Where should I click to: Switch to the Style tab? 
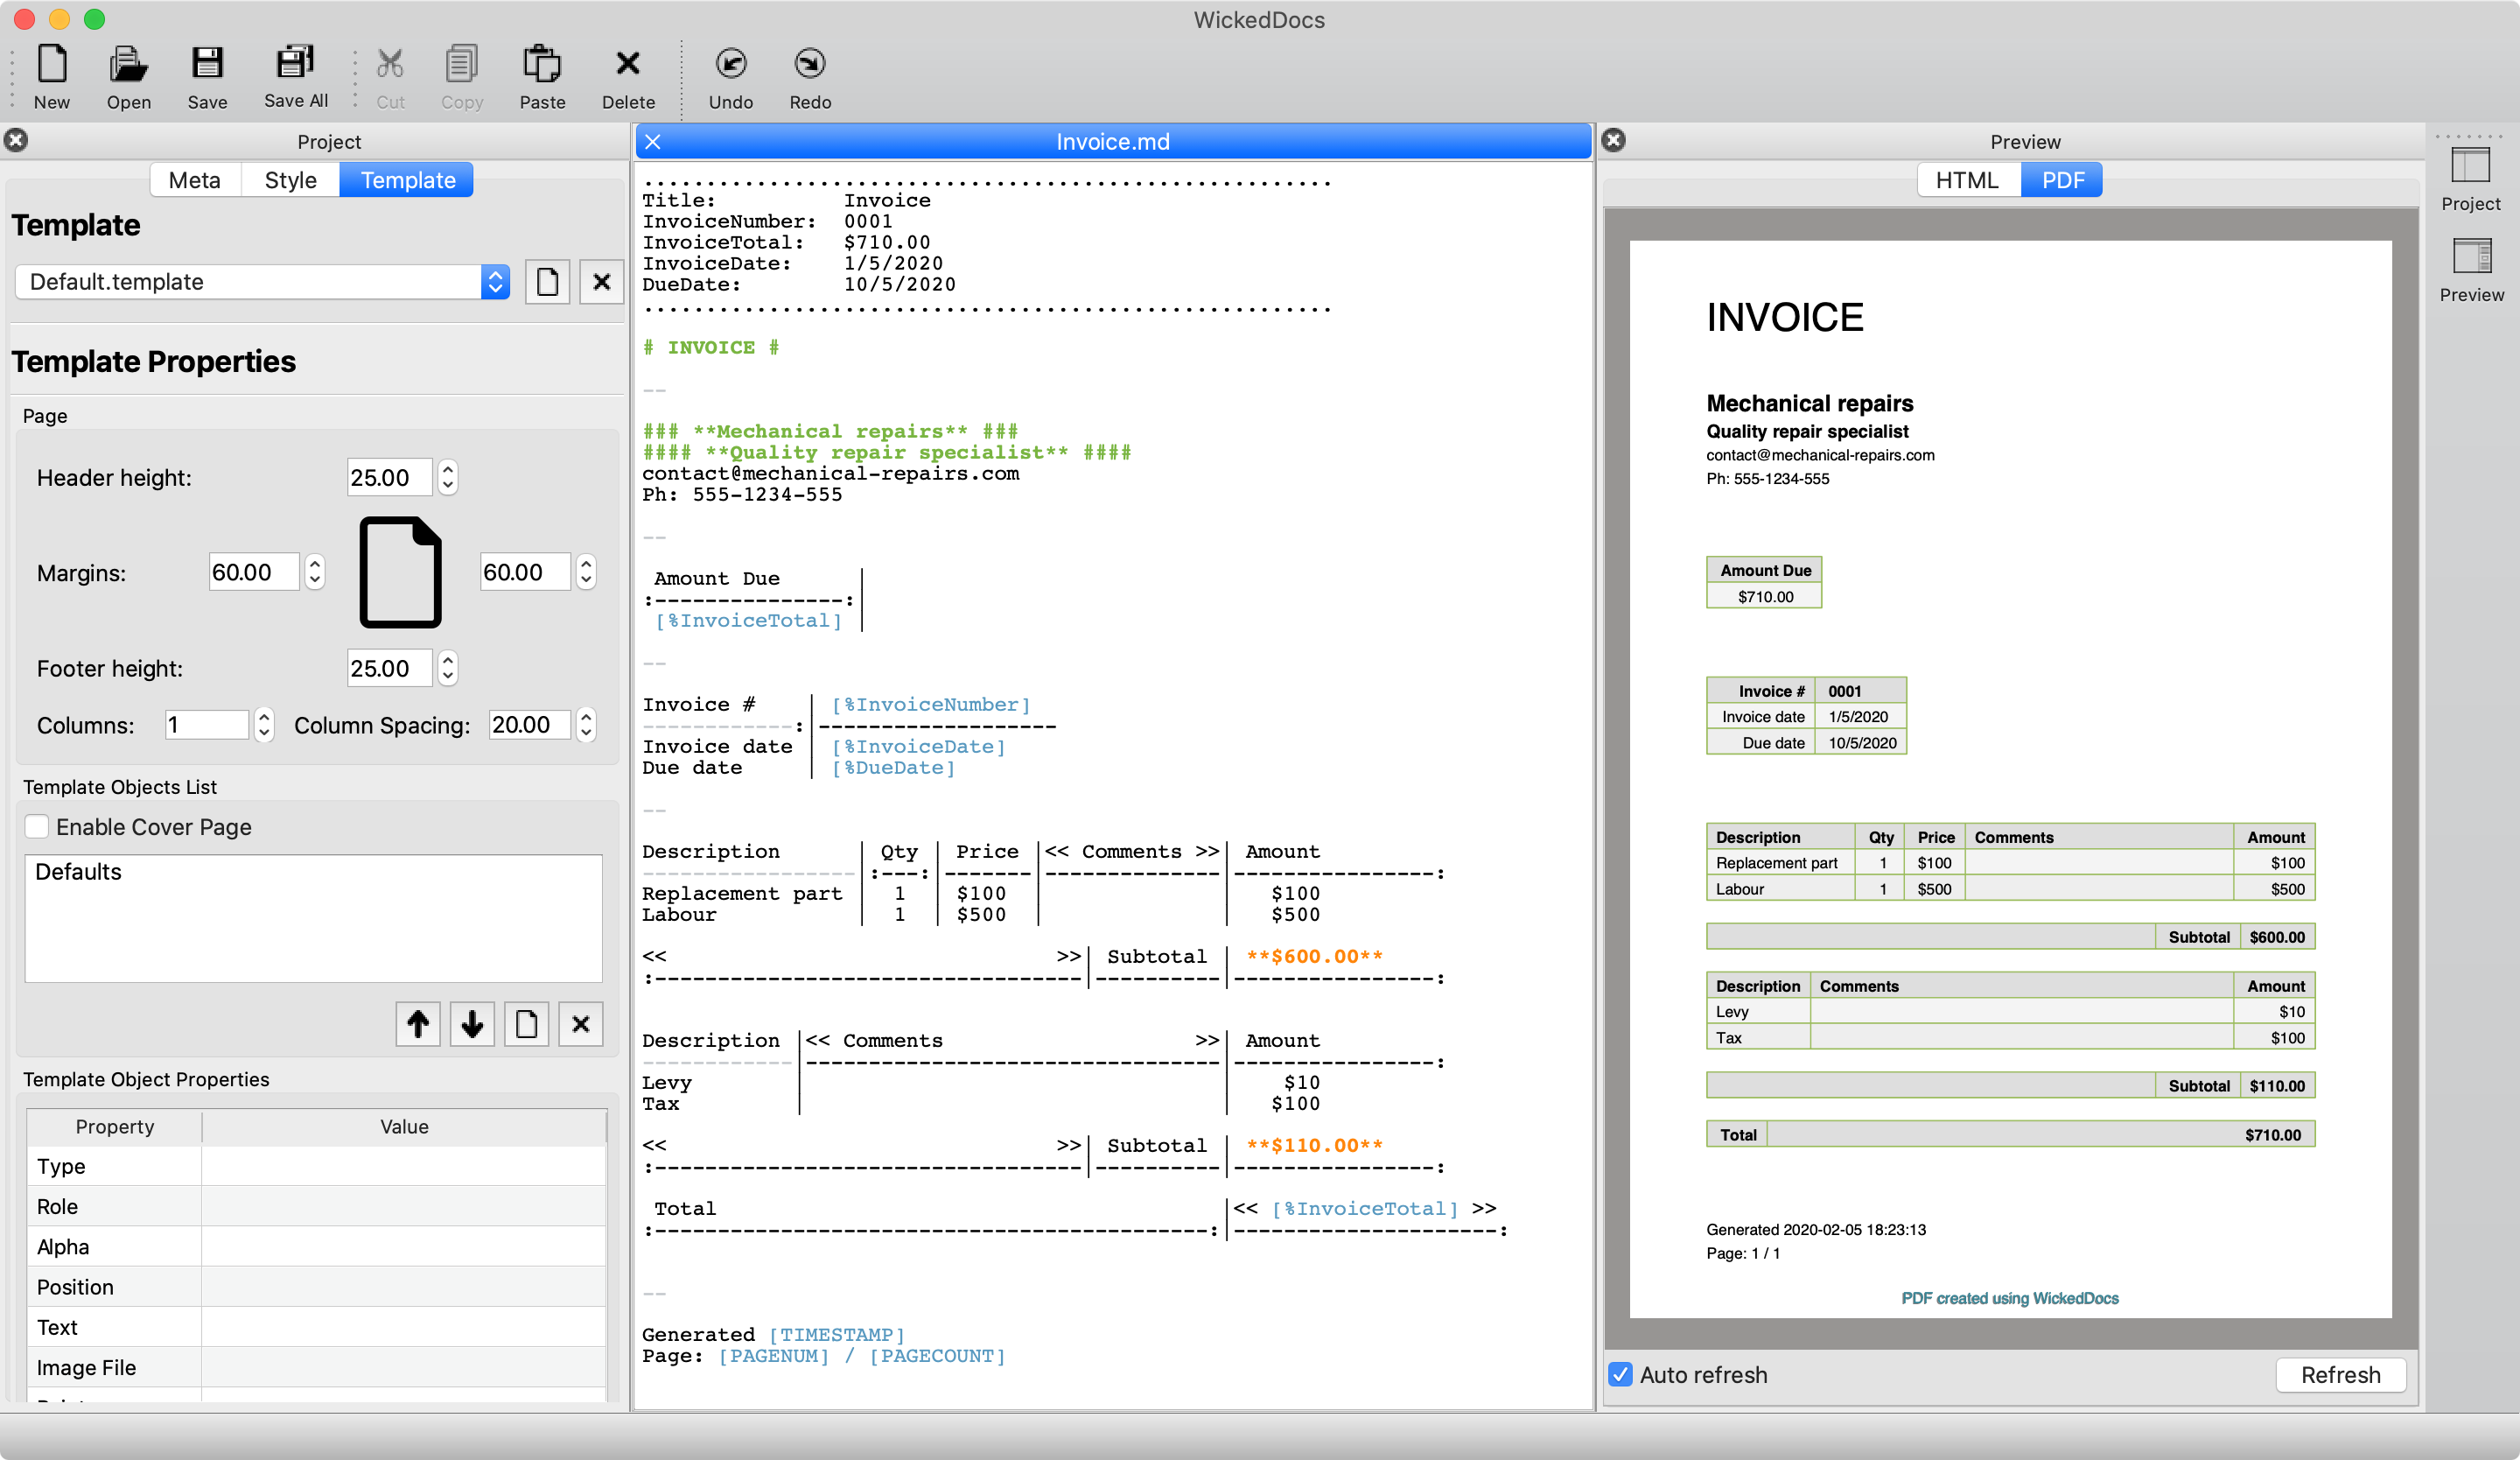[290, 180]
